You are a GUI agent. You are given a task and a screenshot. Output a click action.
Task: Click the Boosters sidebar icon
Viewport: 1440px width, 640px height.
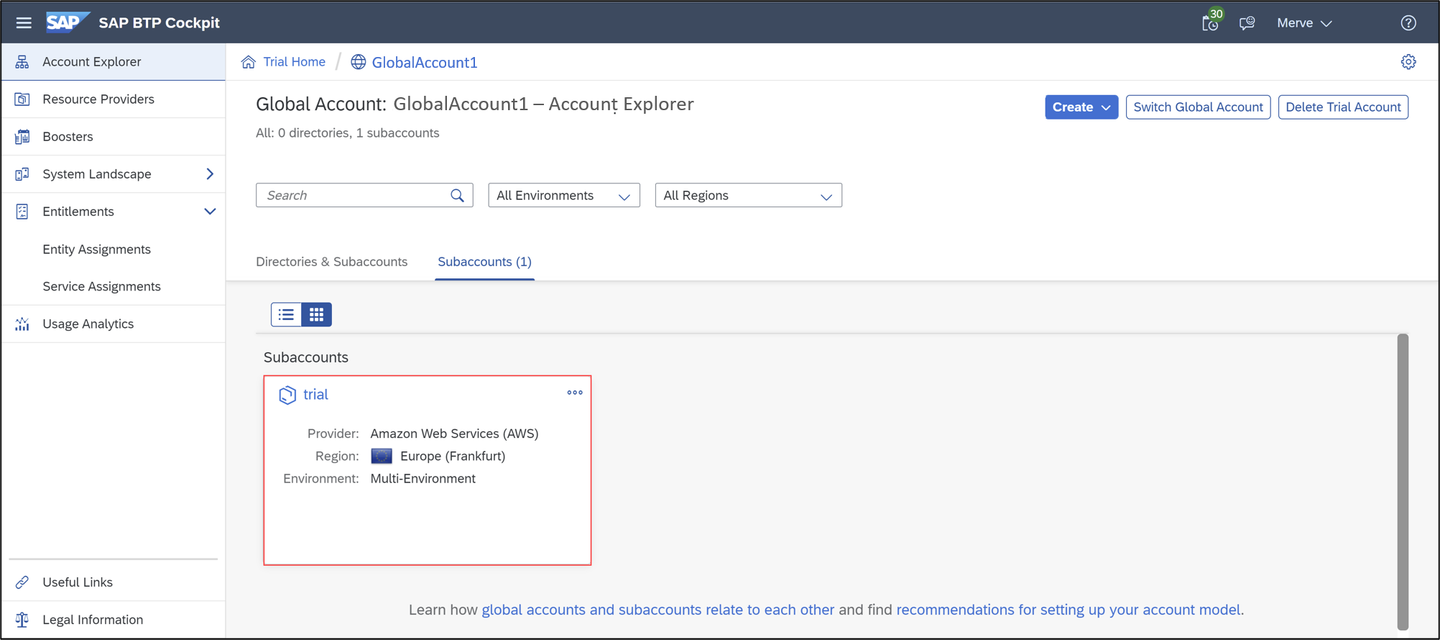(22, 137)
